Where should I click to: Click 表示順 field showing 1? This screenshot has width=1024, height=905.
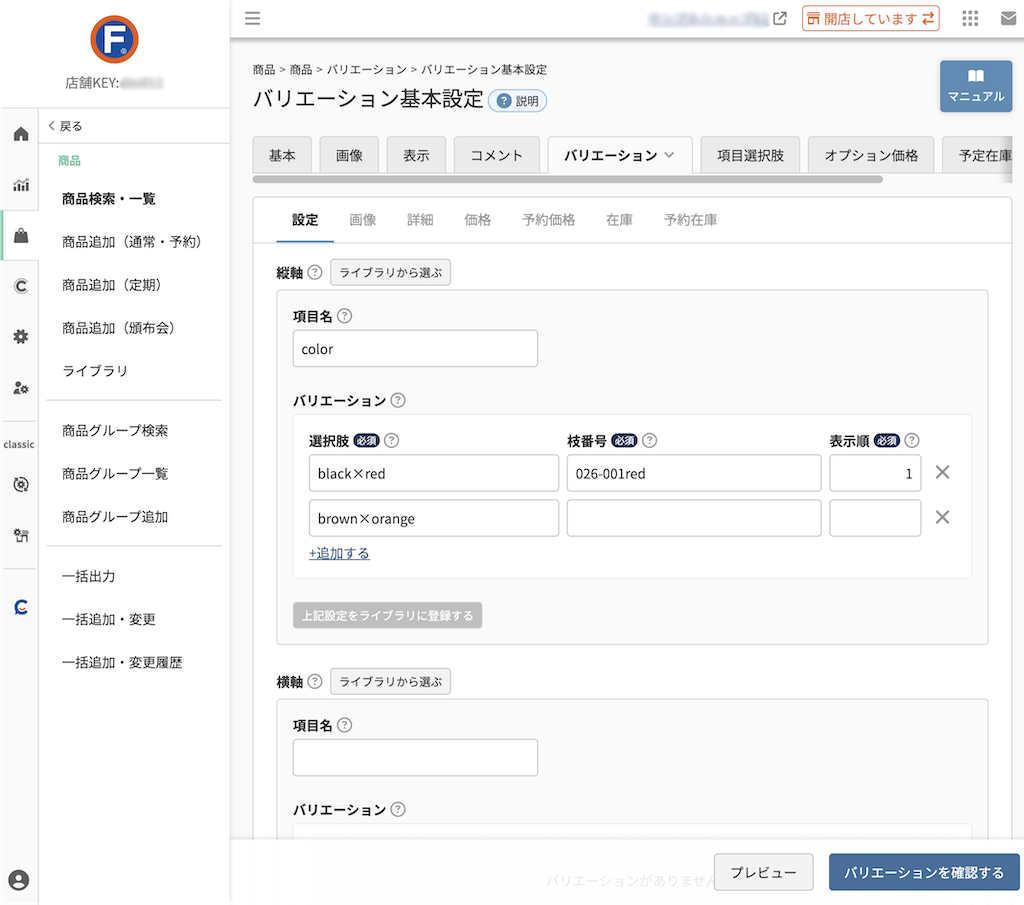tap(875, 473)
